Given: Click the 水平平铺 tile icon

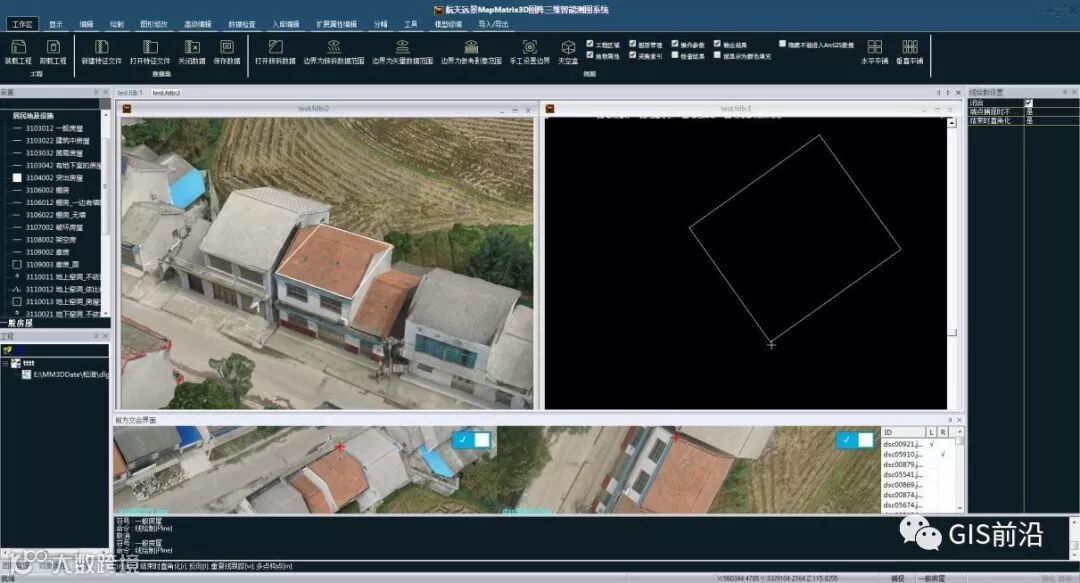Looking at the screenshot, I should [875, 47].
